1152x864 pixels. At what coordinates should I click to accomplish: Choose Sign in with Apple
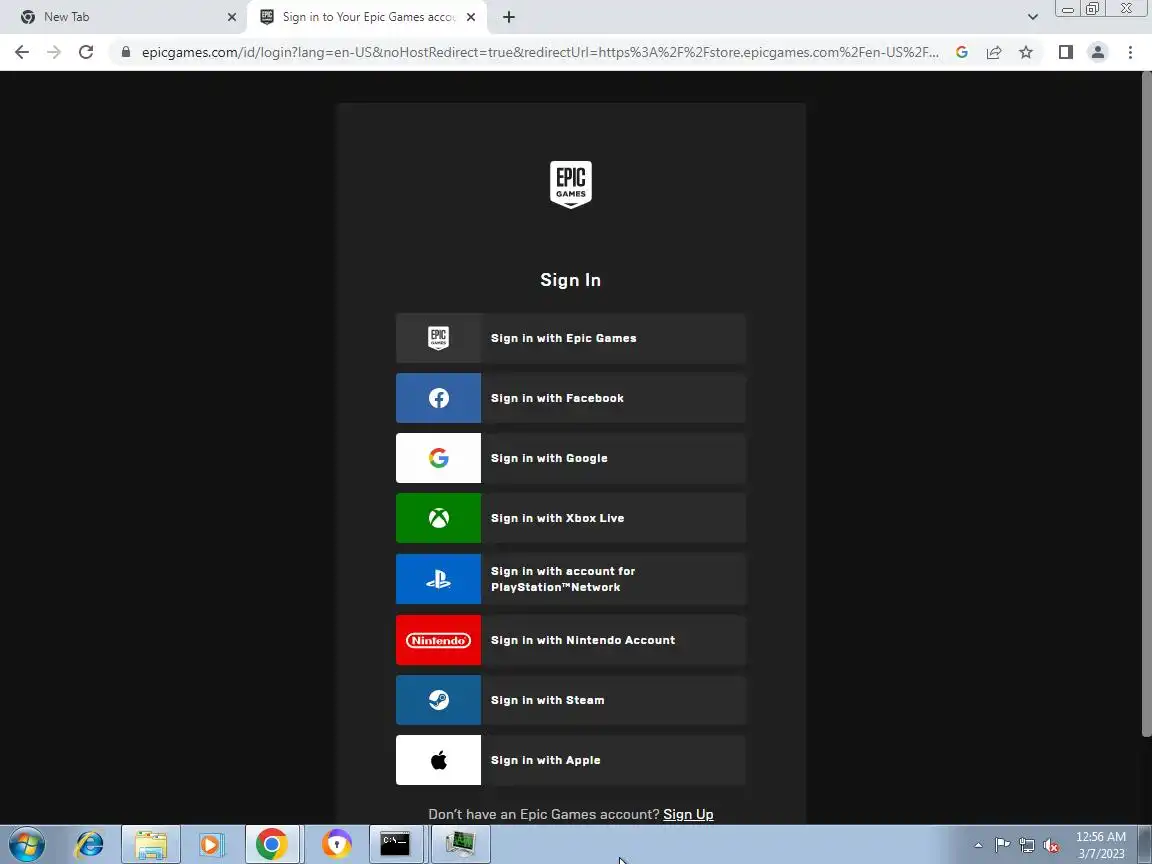pos(571,760)
